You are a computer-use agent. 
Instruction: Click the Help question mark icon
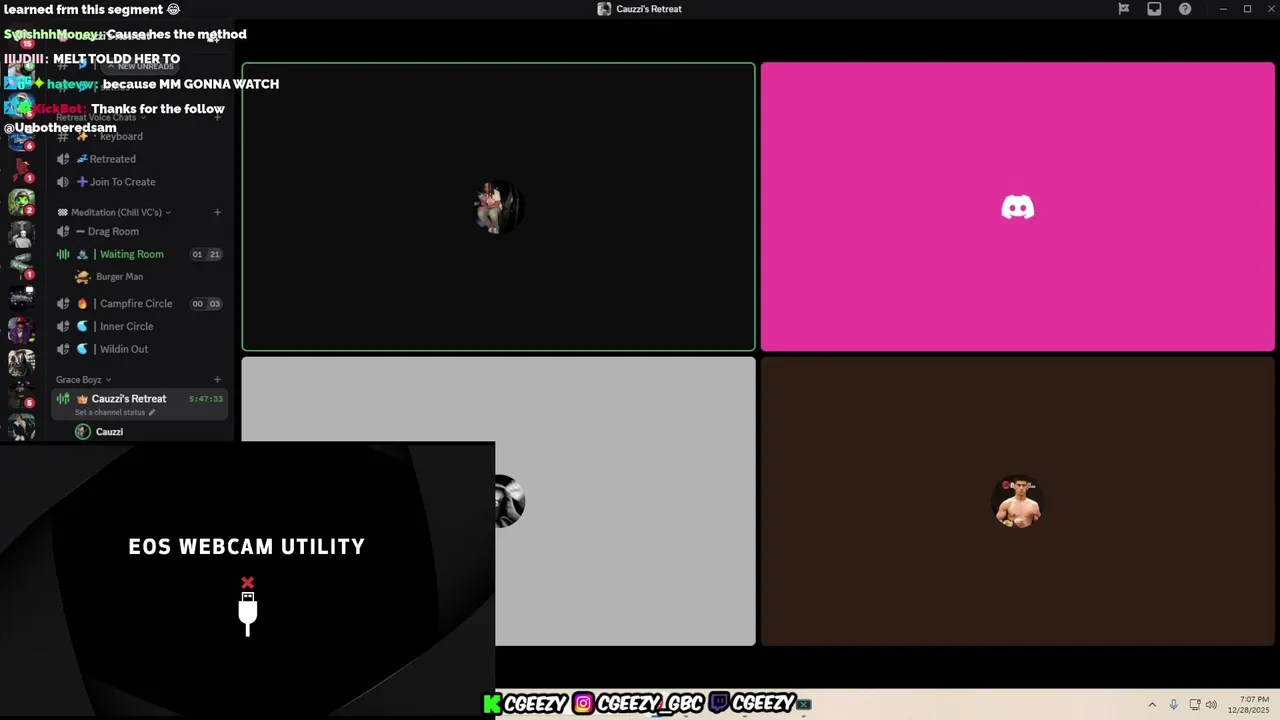click(1185, 9)
